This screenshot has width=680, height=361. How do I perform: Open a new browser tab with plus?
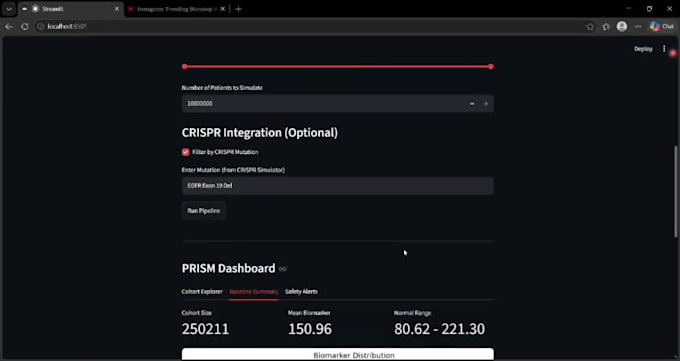(x=238, y=9)
